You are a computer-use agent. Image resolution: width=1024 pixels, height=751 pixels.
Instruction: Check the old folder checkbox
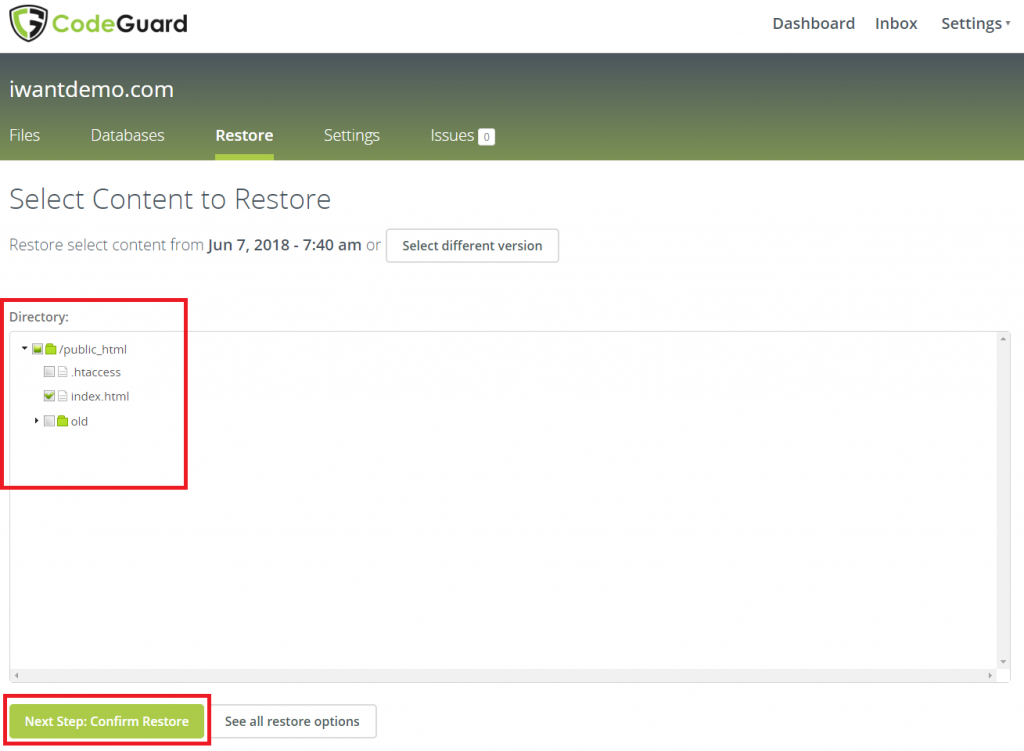49,421
